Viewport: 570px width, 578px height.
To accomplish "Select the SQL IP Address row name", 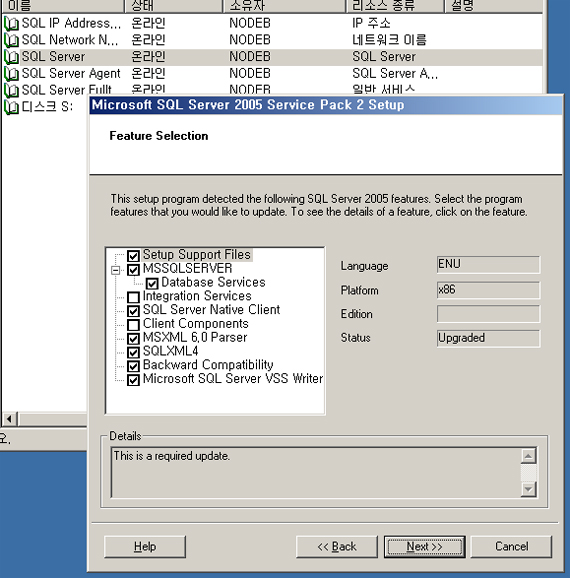I will click(71, 23).
